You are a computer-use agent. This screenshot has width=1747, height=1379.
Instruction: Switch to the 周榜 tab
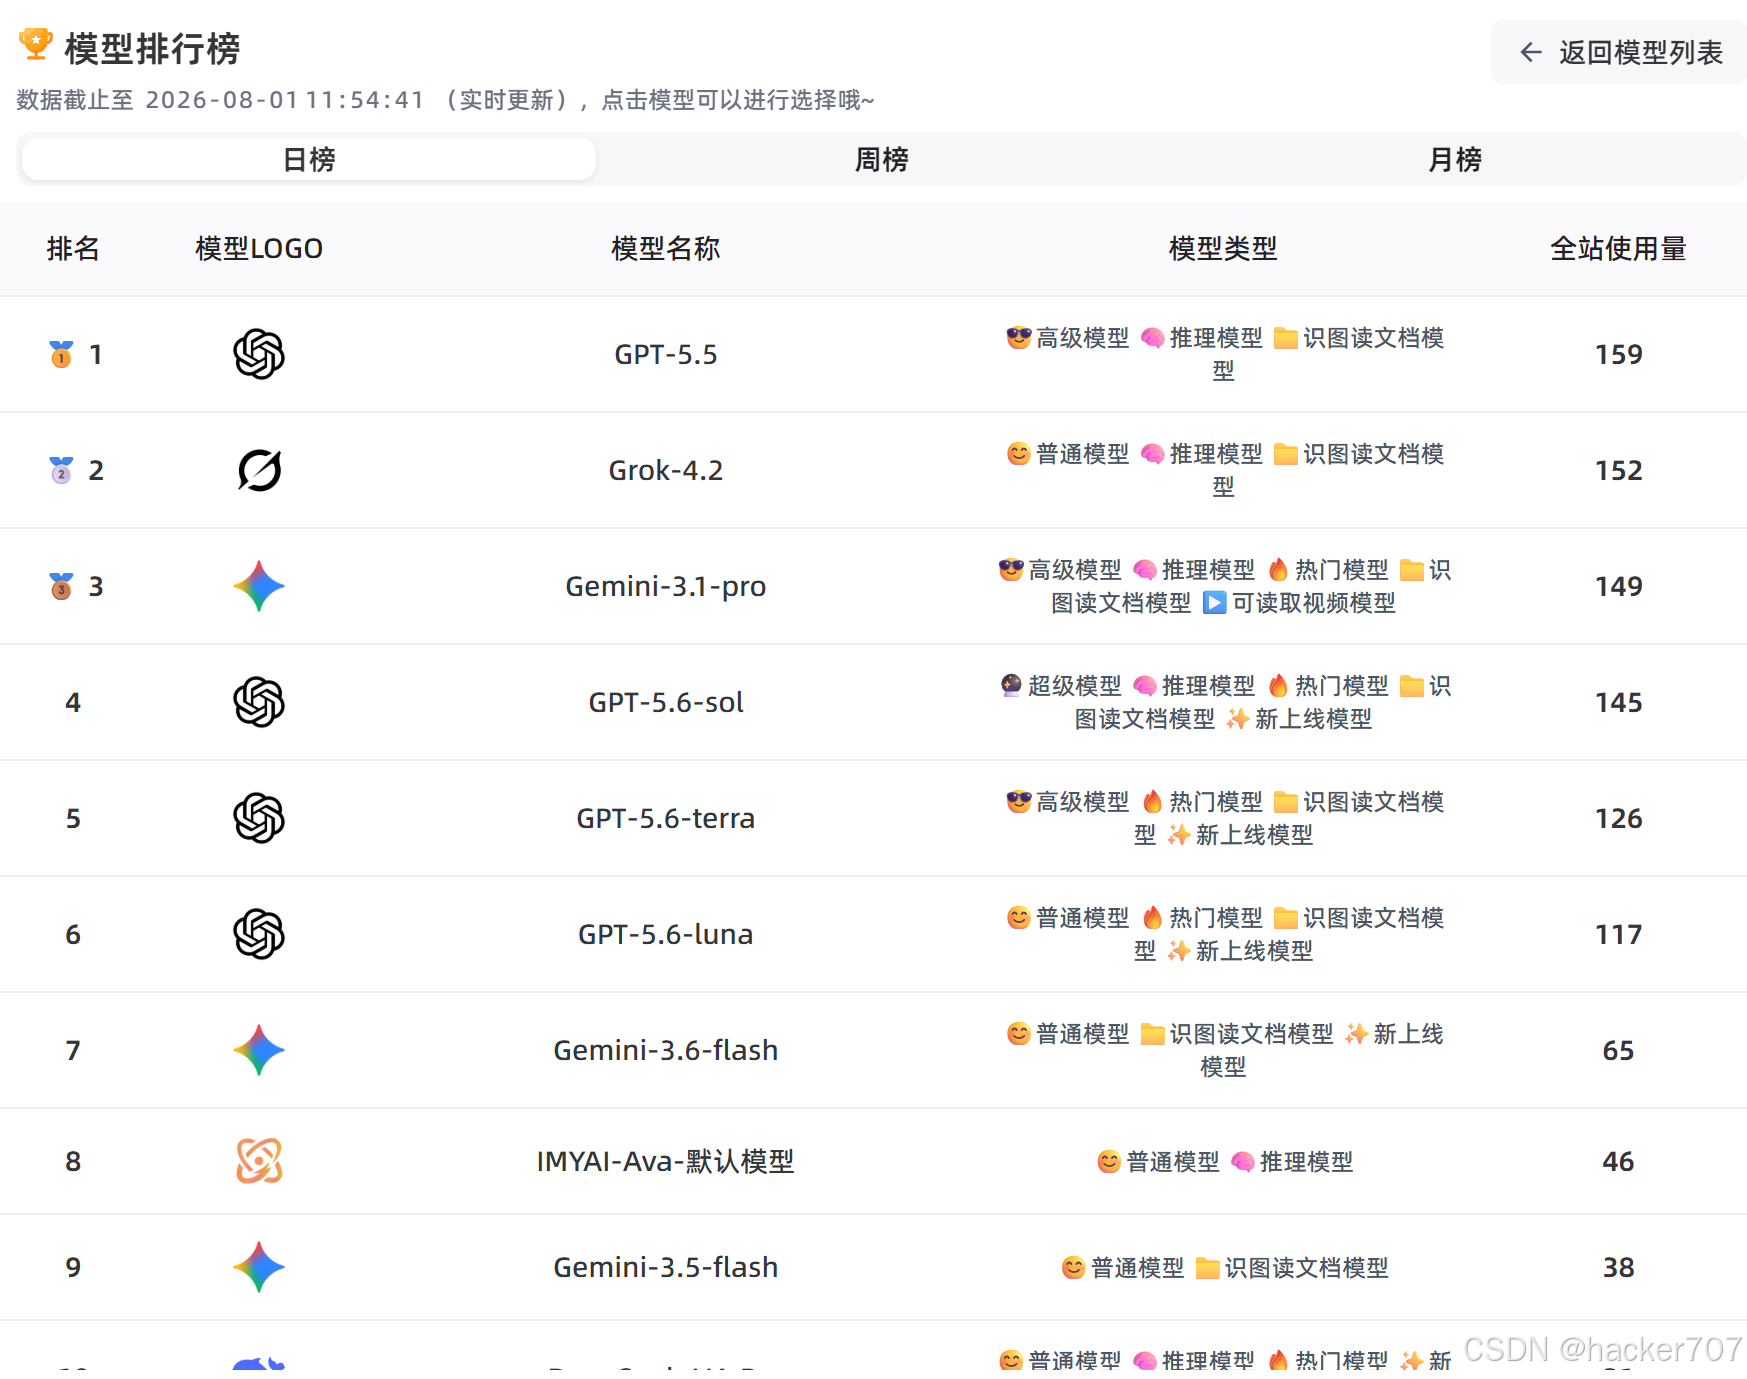(881, 159)
